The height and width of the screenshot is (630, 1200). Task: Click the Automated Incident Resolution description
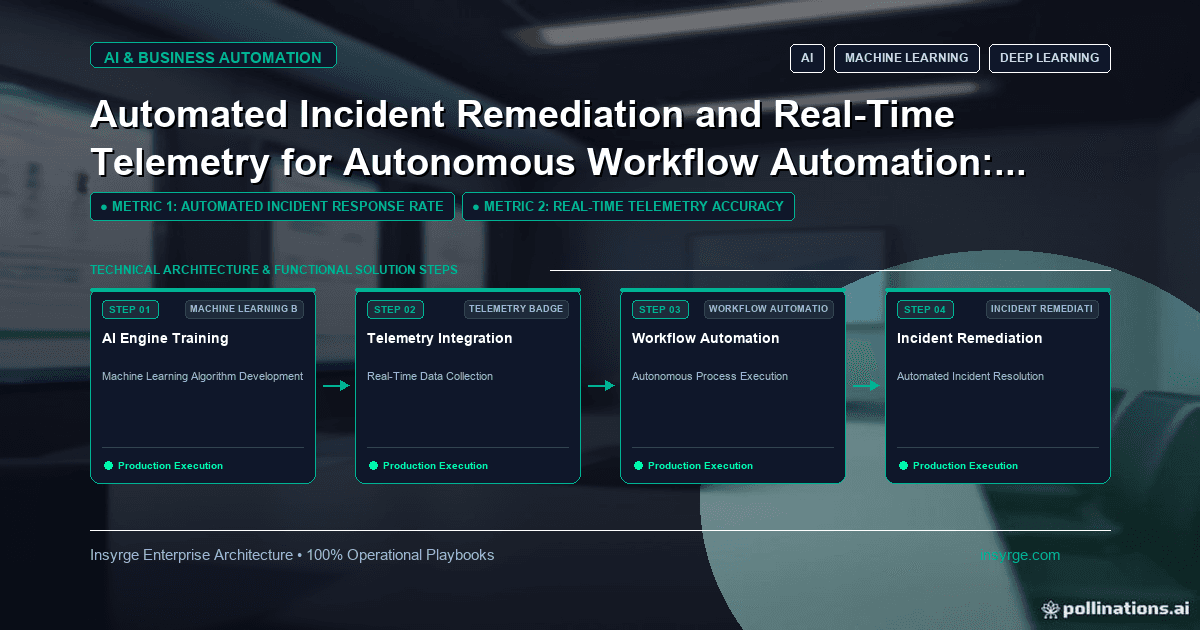[x=970, y=376]
